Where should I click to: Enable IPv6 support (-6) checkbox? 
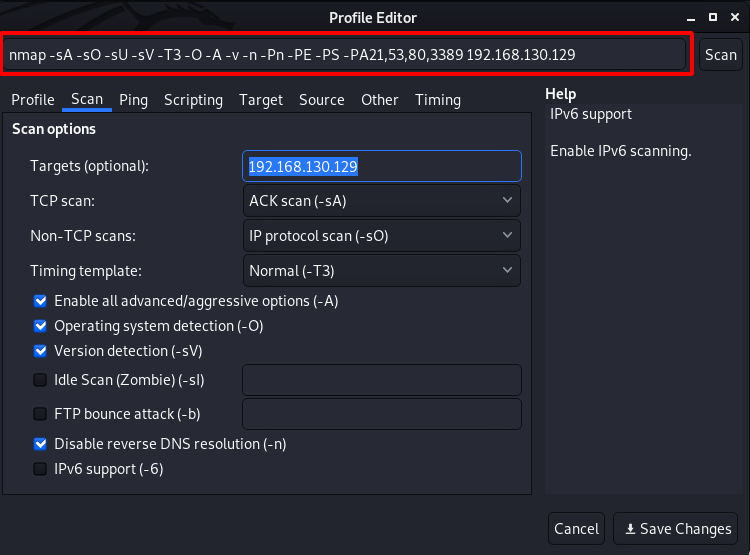coord(40,469)
